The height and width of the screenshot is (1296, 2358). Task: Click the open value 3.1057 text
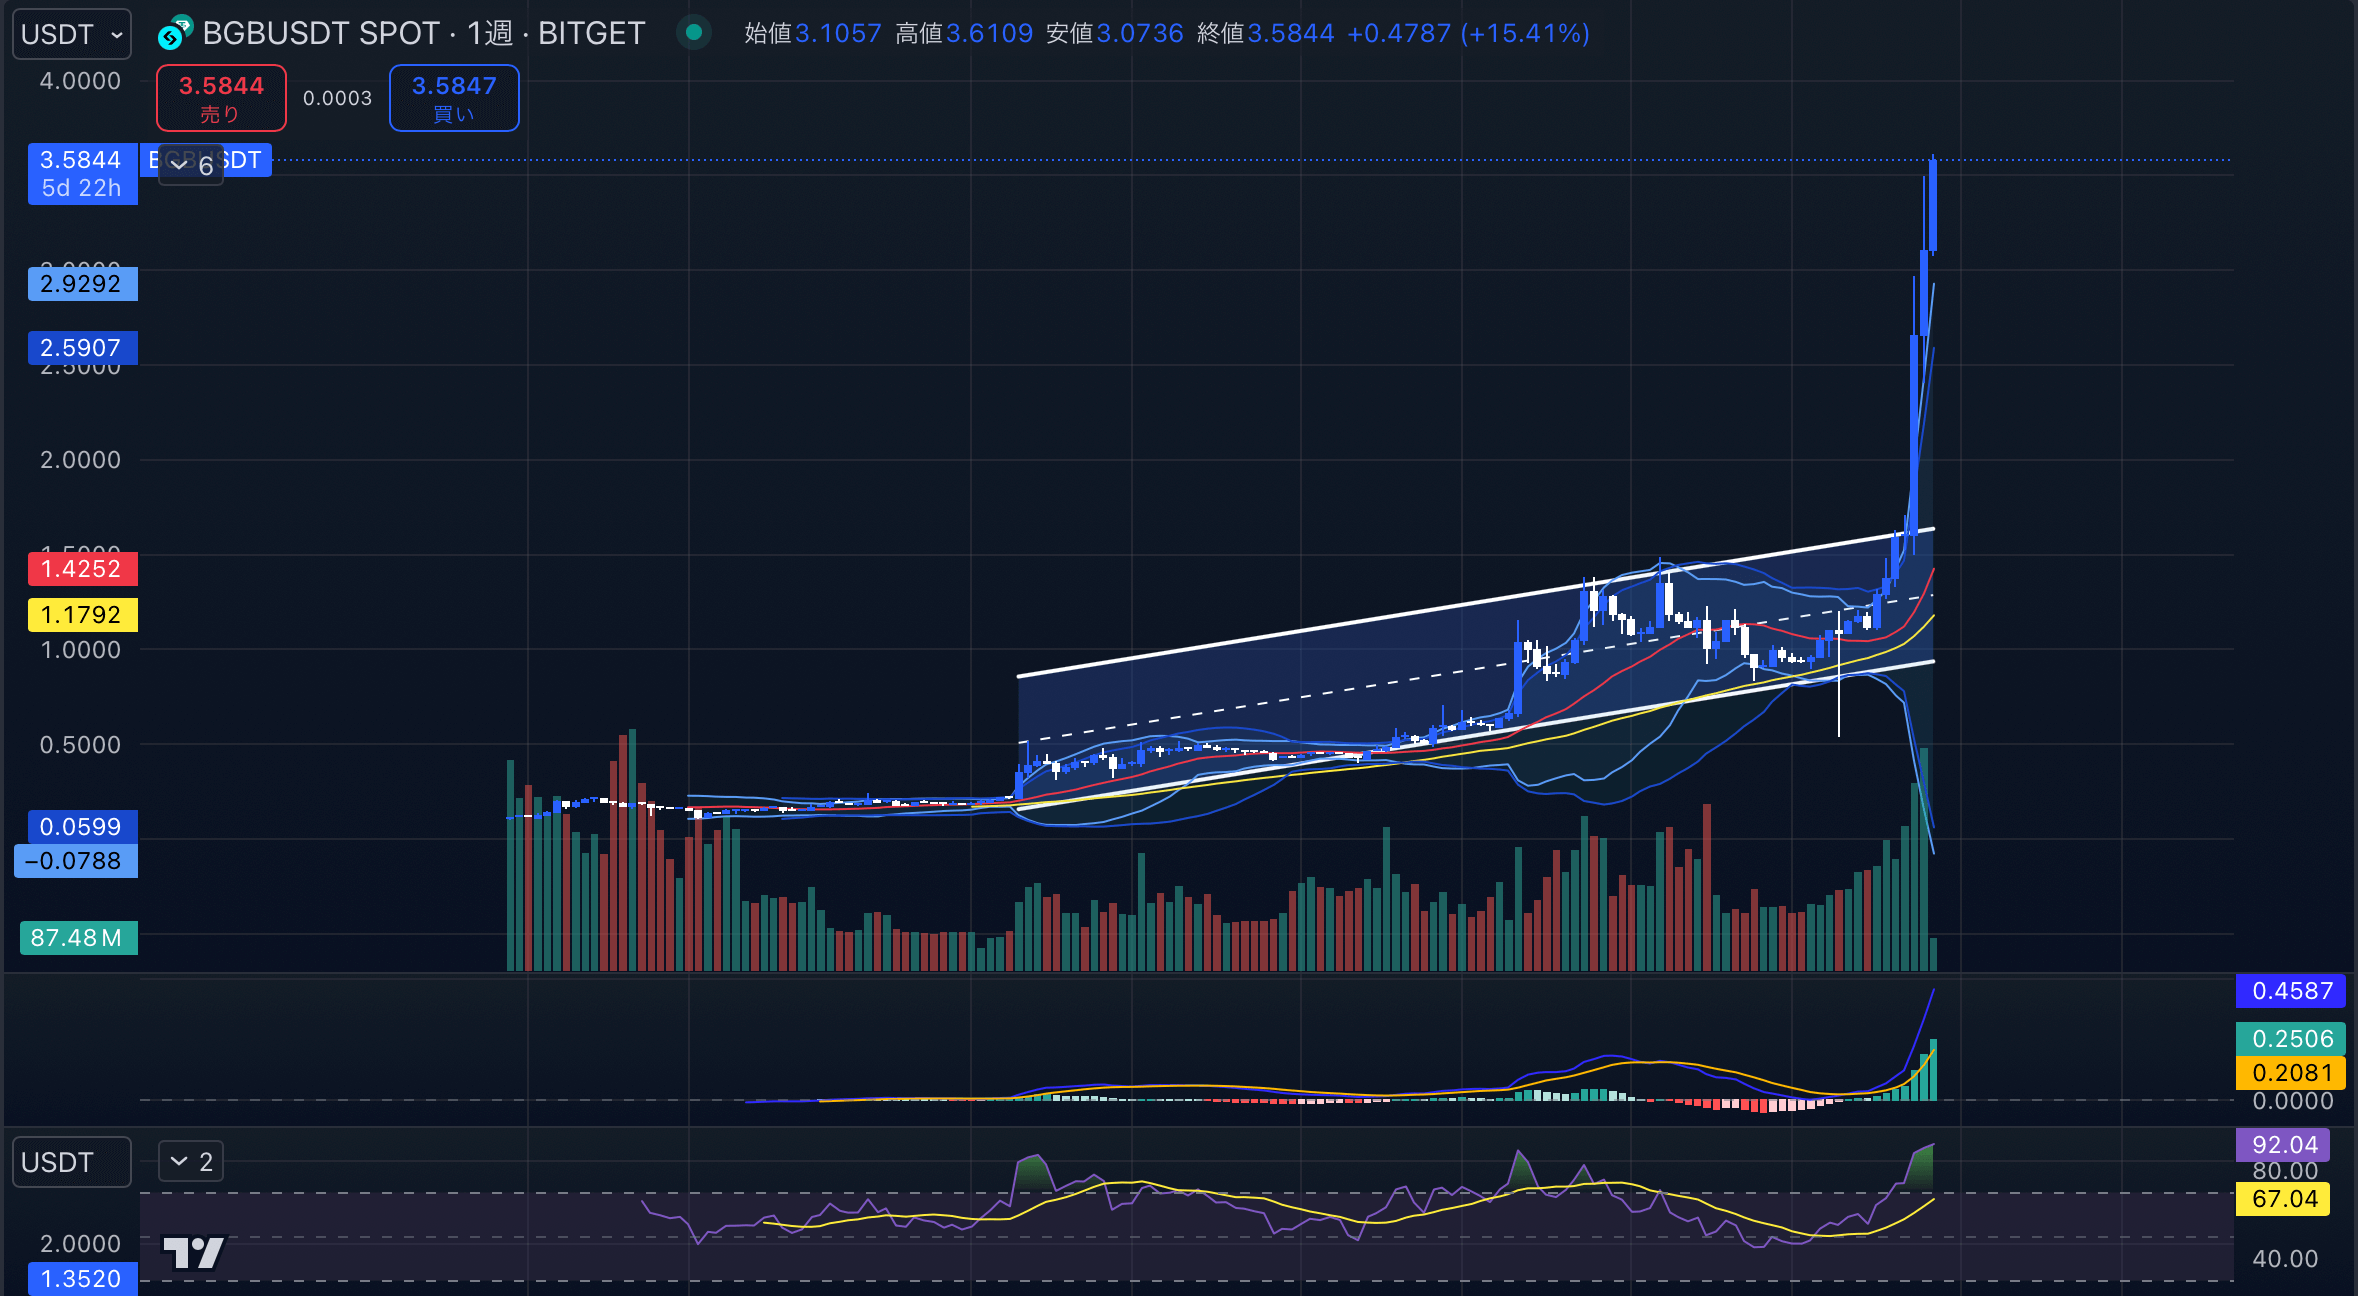pyautogui.click(x=838, y=34)
